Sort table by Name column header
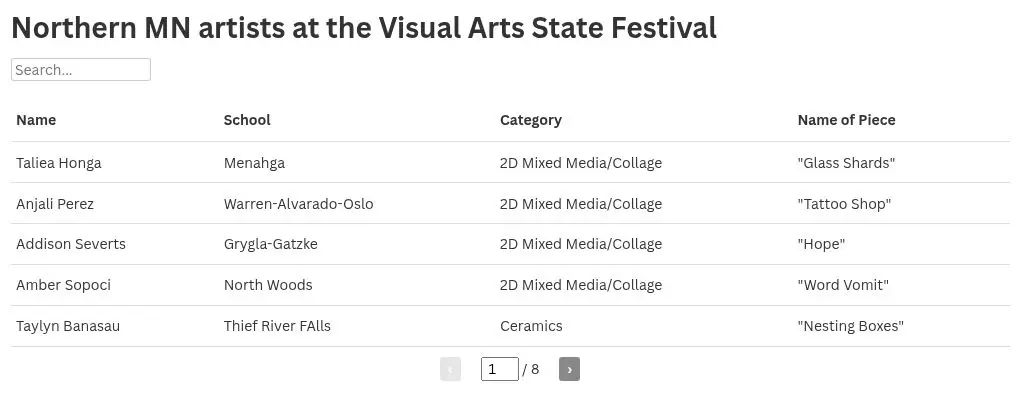This screenshot has width=1020, height=401. pyautogui.click(x=36, y=120)
